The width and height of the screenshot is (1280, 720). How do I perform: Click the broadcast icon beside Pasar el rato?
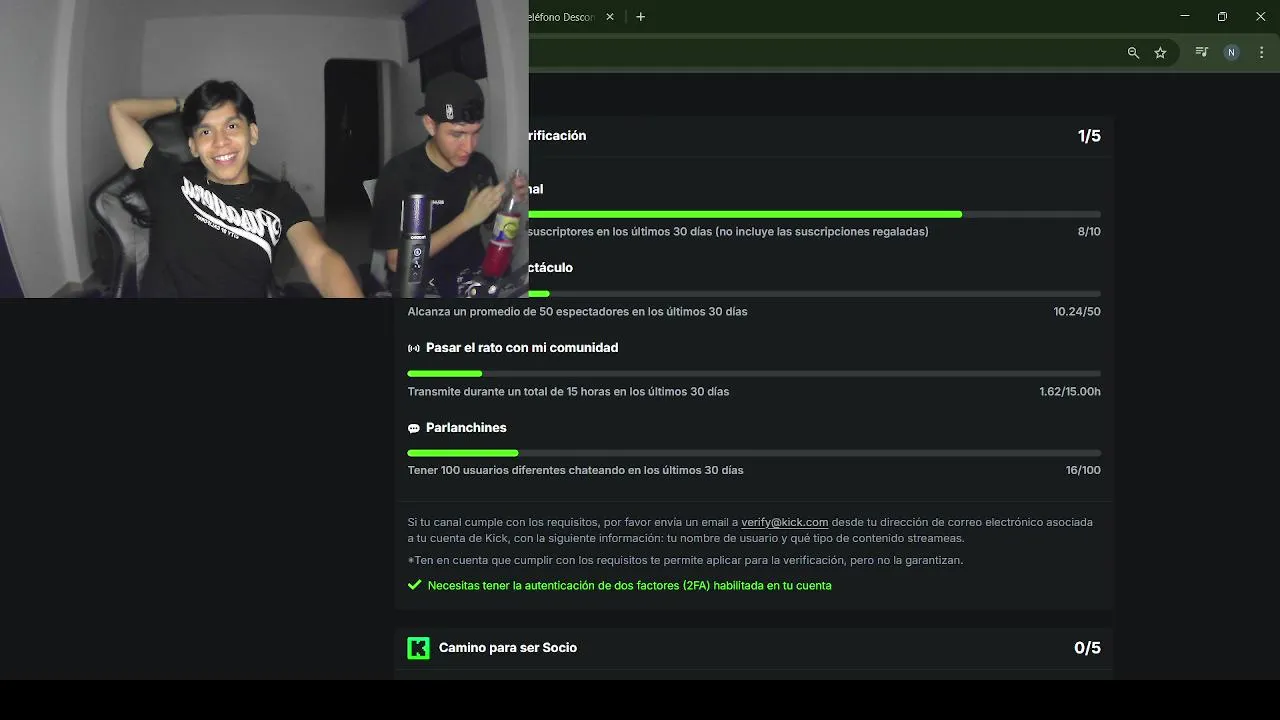pos(414,348)
